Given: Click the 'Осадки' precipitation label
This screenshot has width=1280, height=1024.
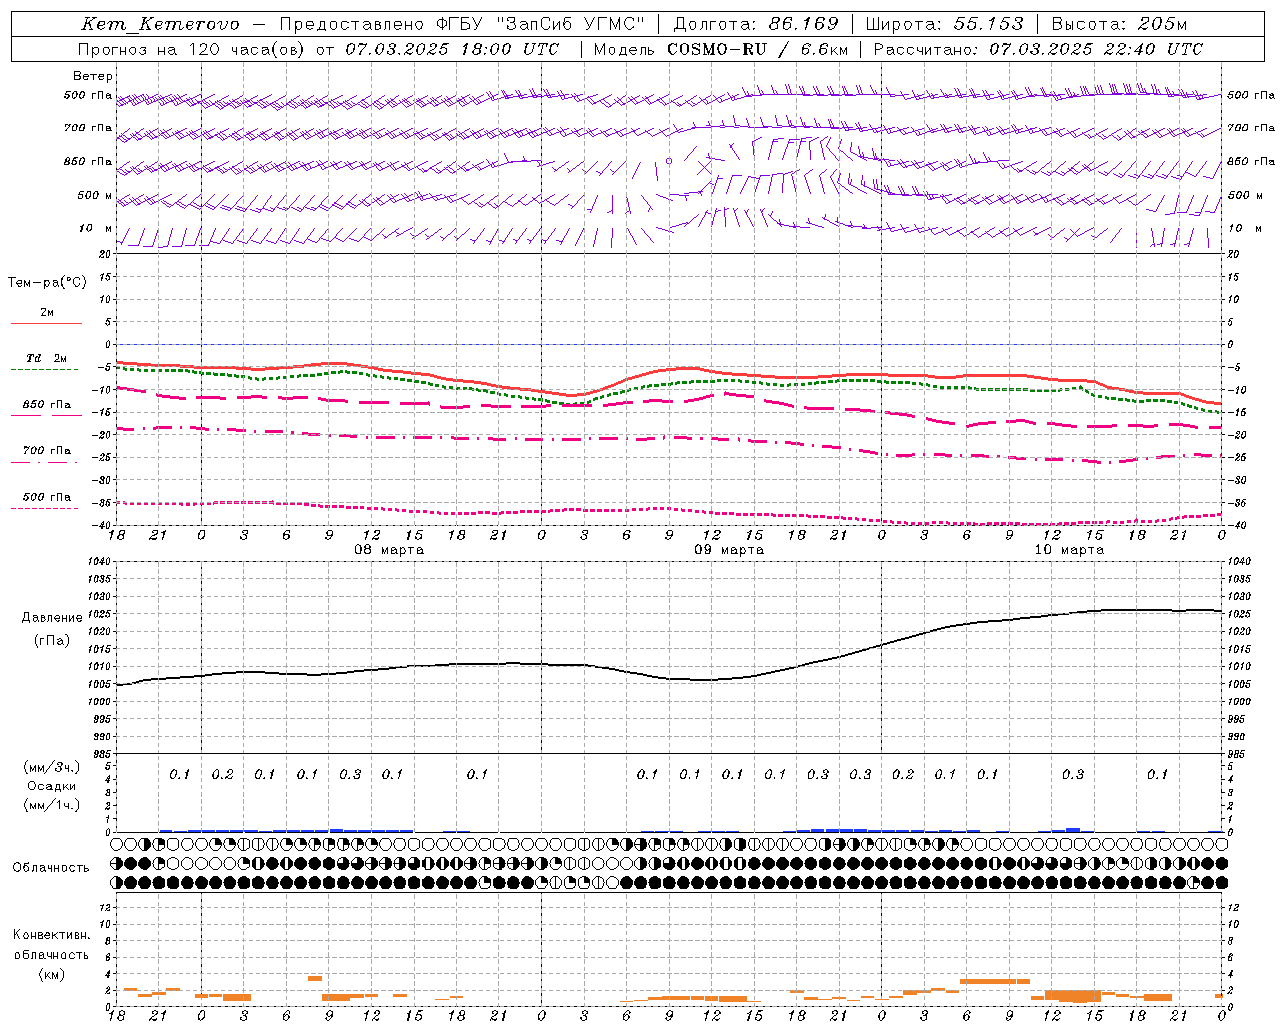Looking at the screenshot, I should [x=52, y=786].
